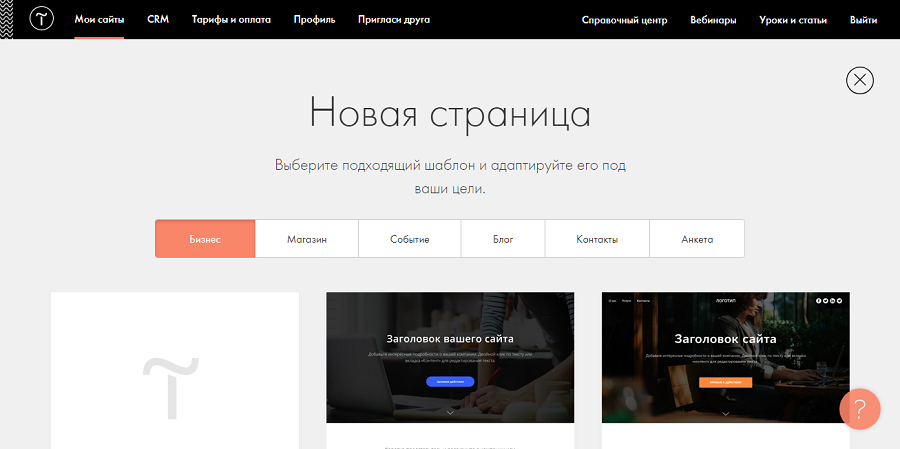Image resolution: width=900 pixels, height=449 pixels.
Task: Open Мои сайты in top navigation
Action: pyautogui.click(x=99, y=20)
